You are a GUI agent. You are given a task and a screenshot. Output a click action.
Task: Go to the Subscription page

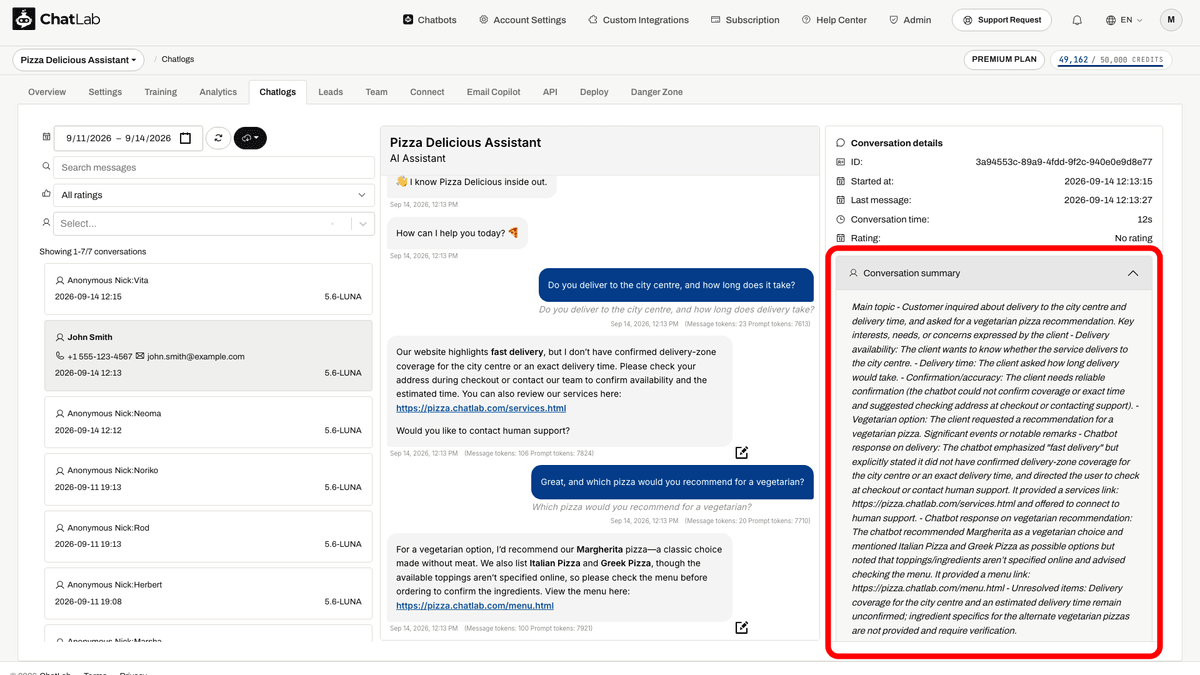pos(745,20)
